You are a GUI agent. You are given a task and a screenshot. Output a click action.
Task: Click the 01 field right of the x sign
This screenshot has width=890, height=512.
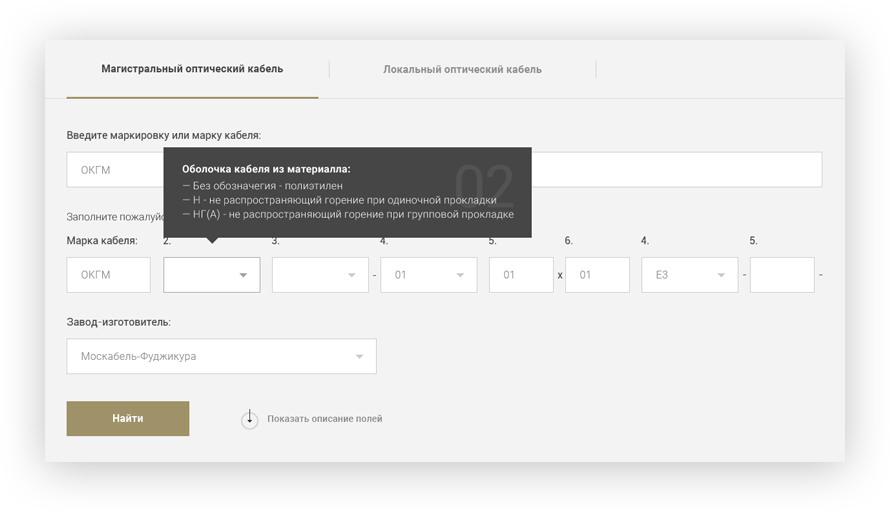pos(597,275)
